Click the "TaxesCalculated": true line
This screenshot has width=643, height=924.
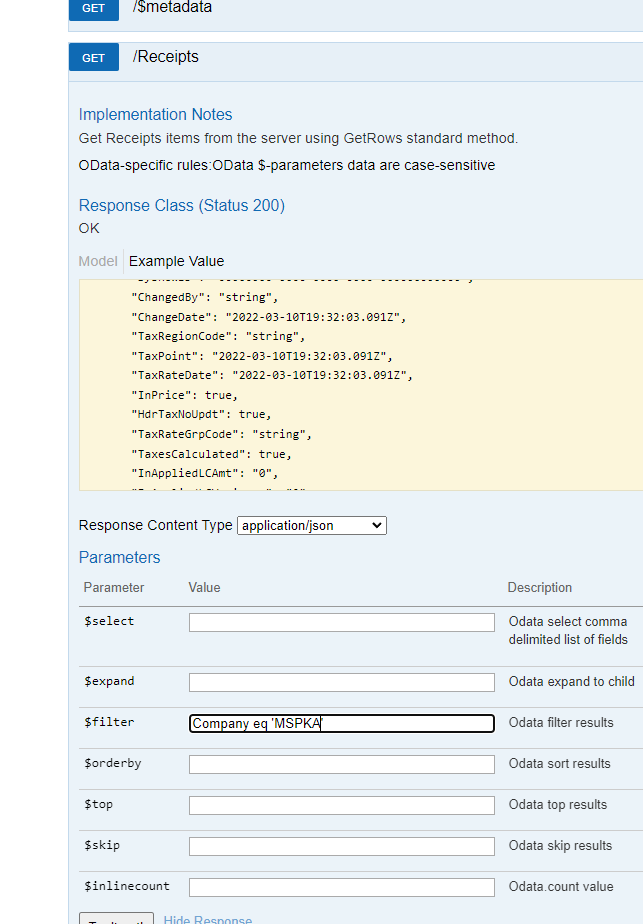tap(212, 454)
